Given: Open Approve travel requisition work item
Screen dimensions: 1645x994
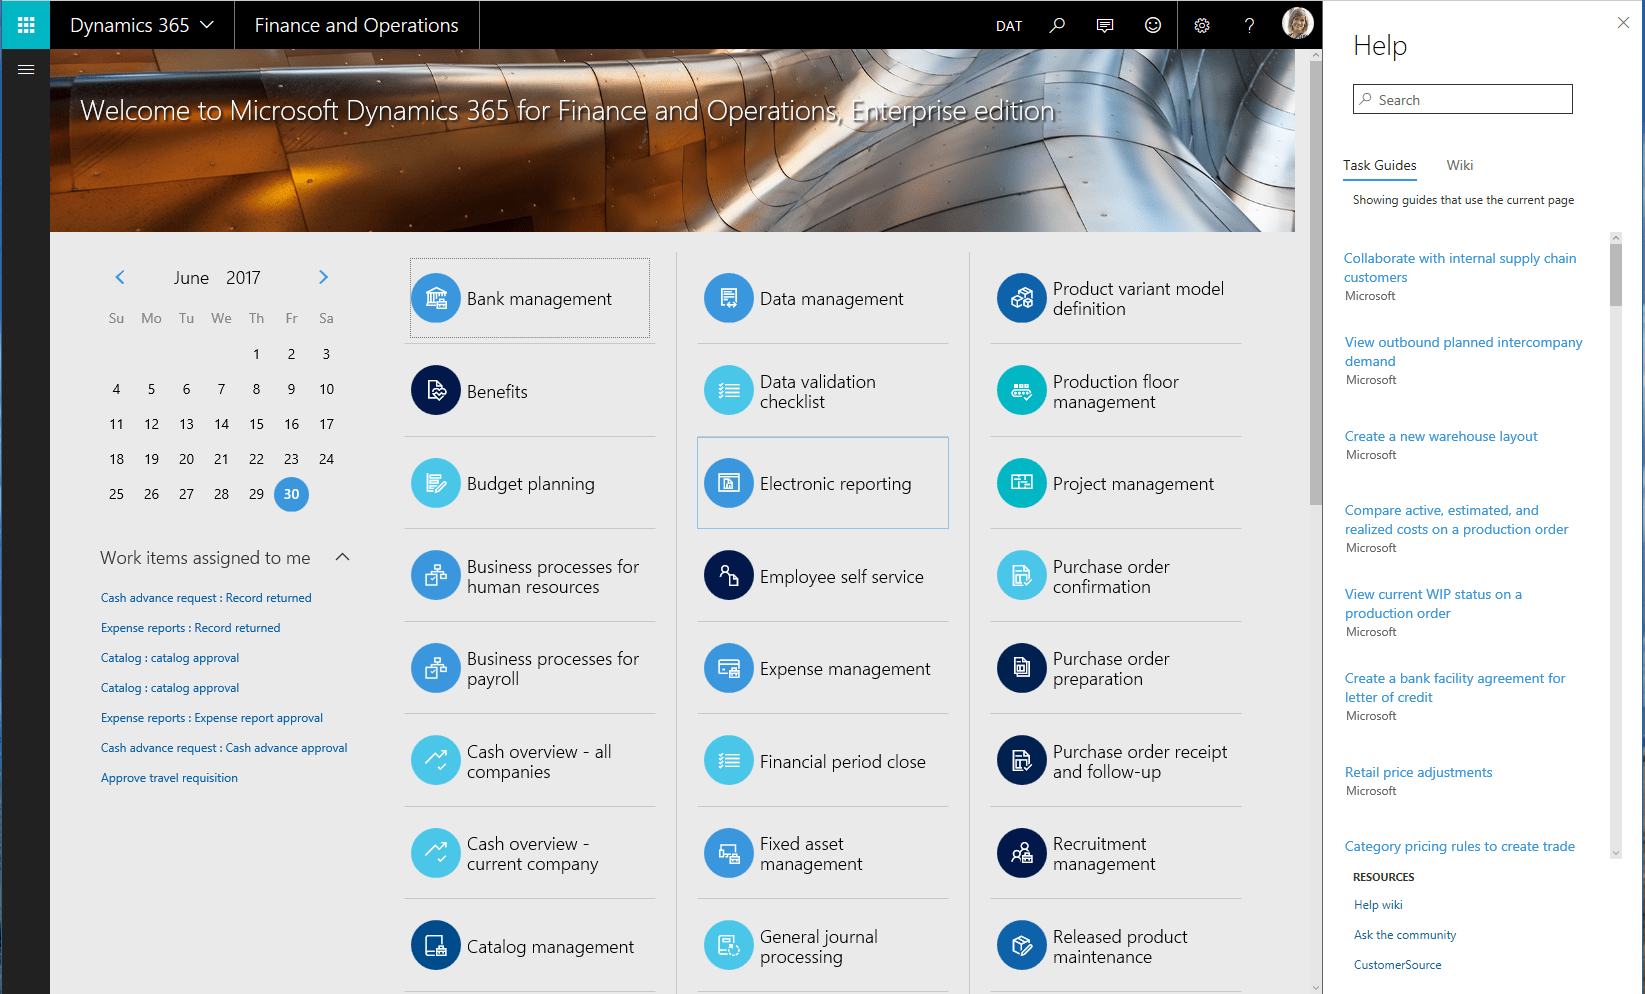Looking at the screenshot, I should 169,777.
